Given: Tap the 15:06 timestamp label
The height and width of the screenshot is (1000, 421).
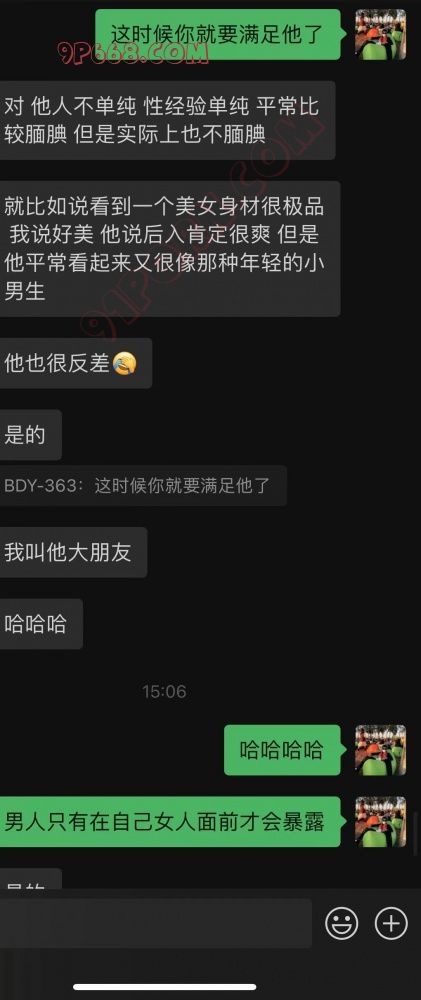Looking at the screenshot, I should (164, 691).
